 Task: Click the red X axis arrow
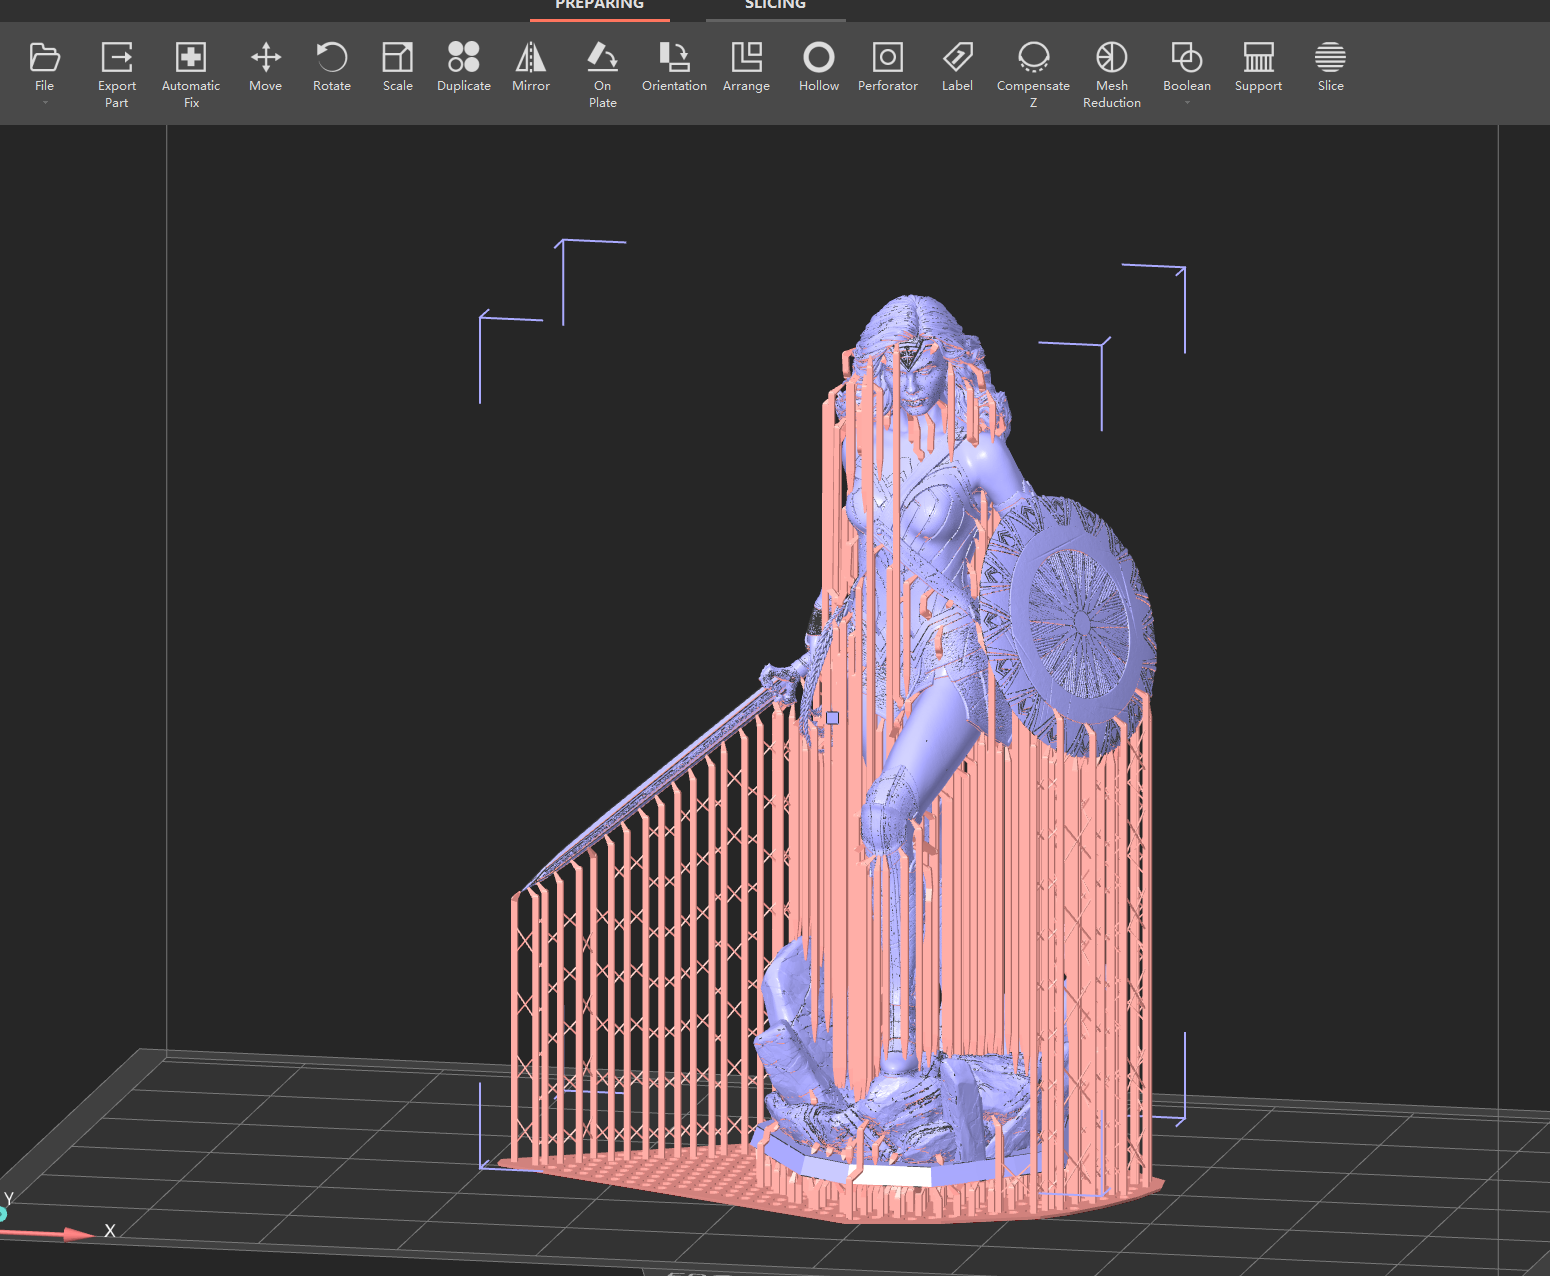click(x=50, y=1234)
